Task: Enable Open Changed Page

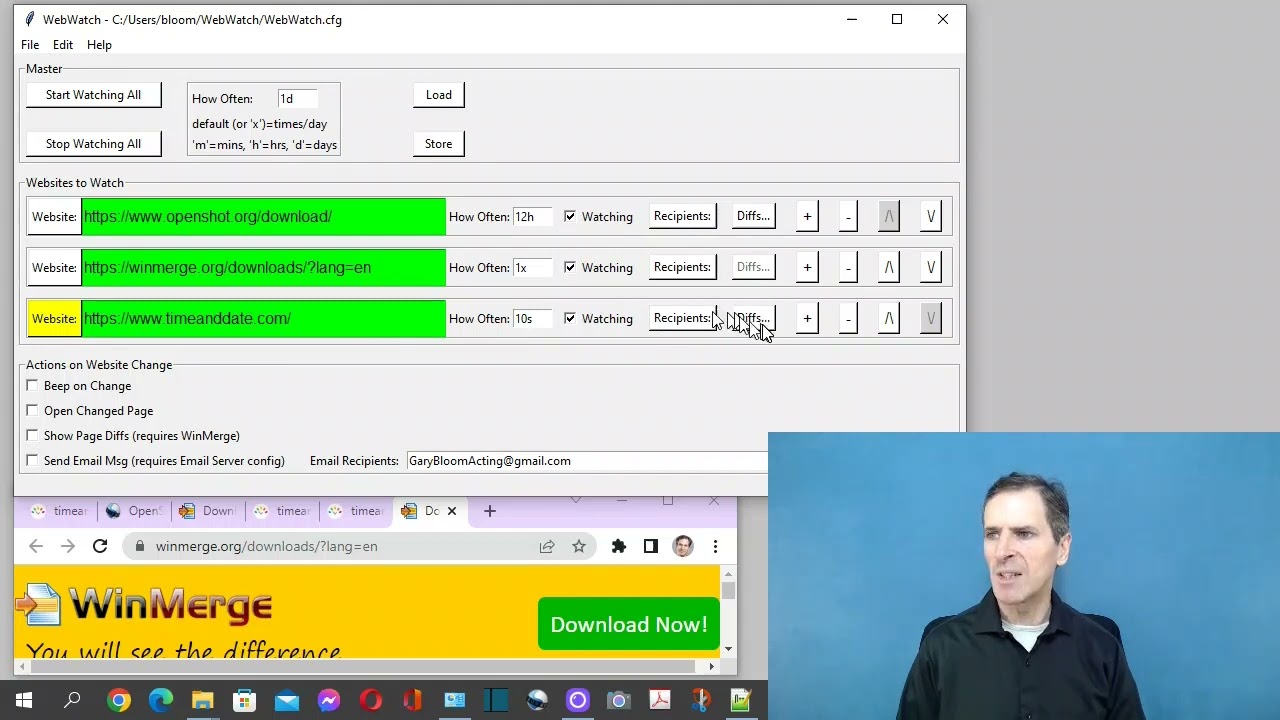Action: [33, 411]
